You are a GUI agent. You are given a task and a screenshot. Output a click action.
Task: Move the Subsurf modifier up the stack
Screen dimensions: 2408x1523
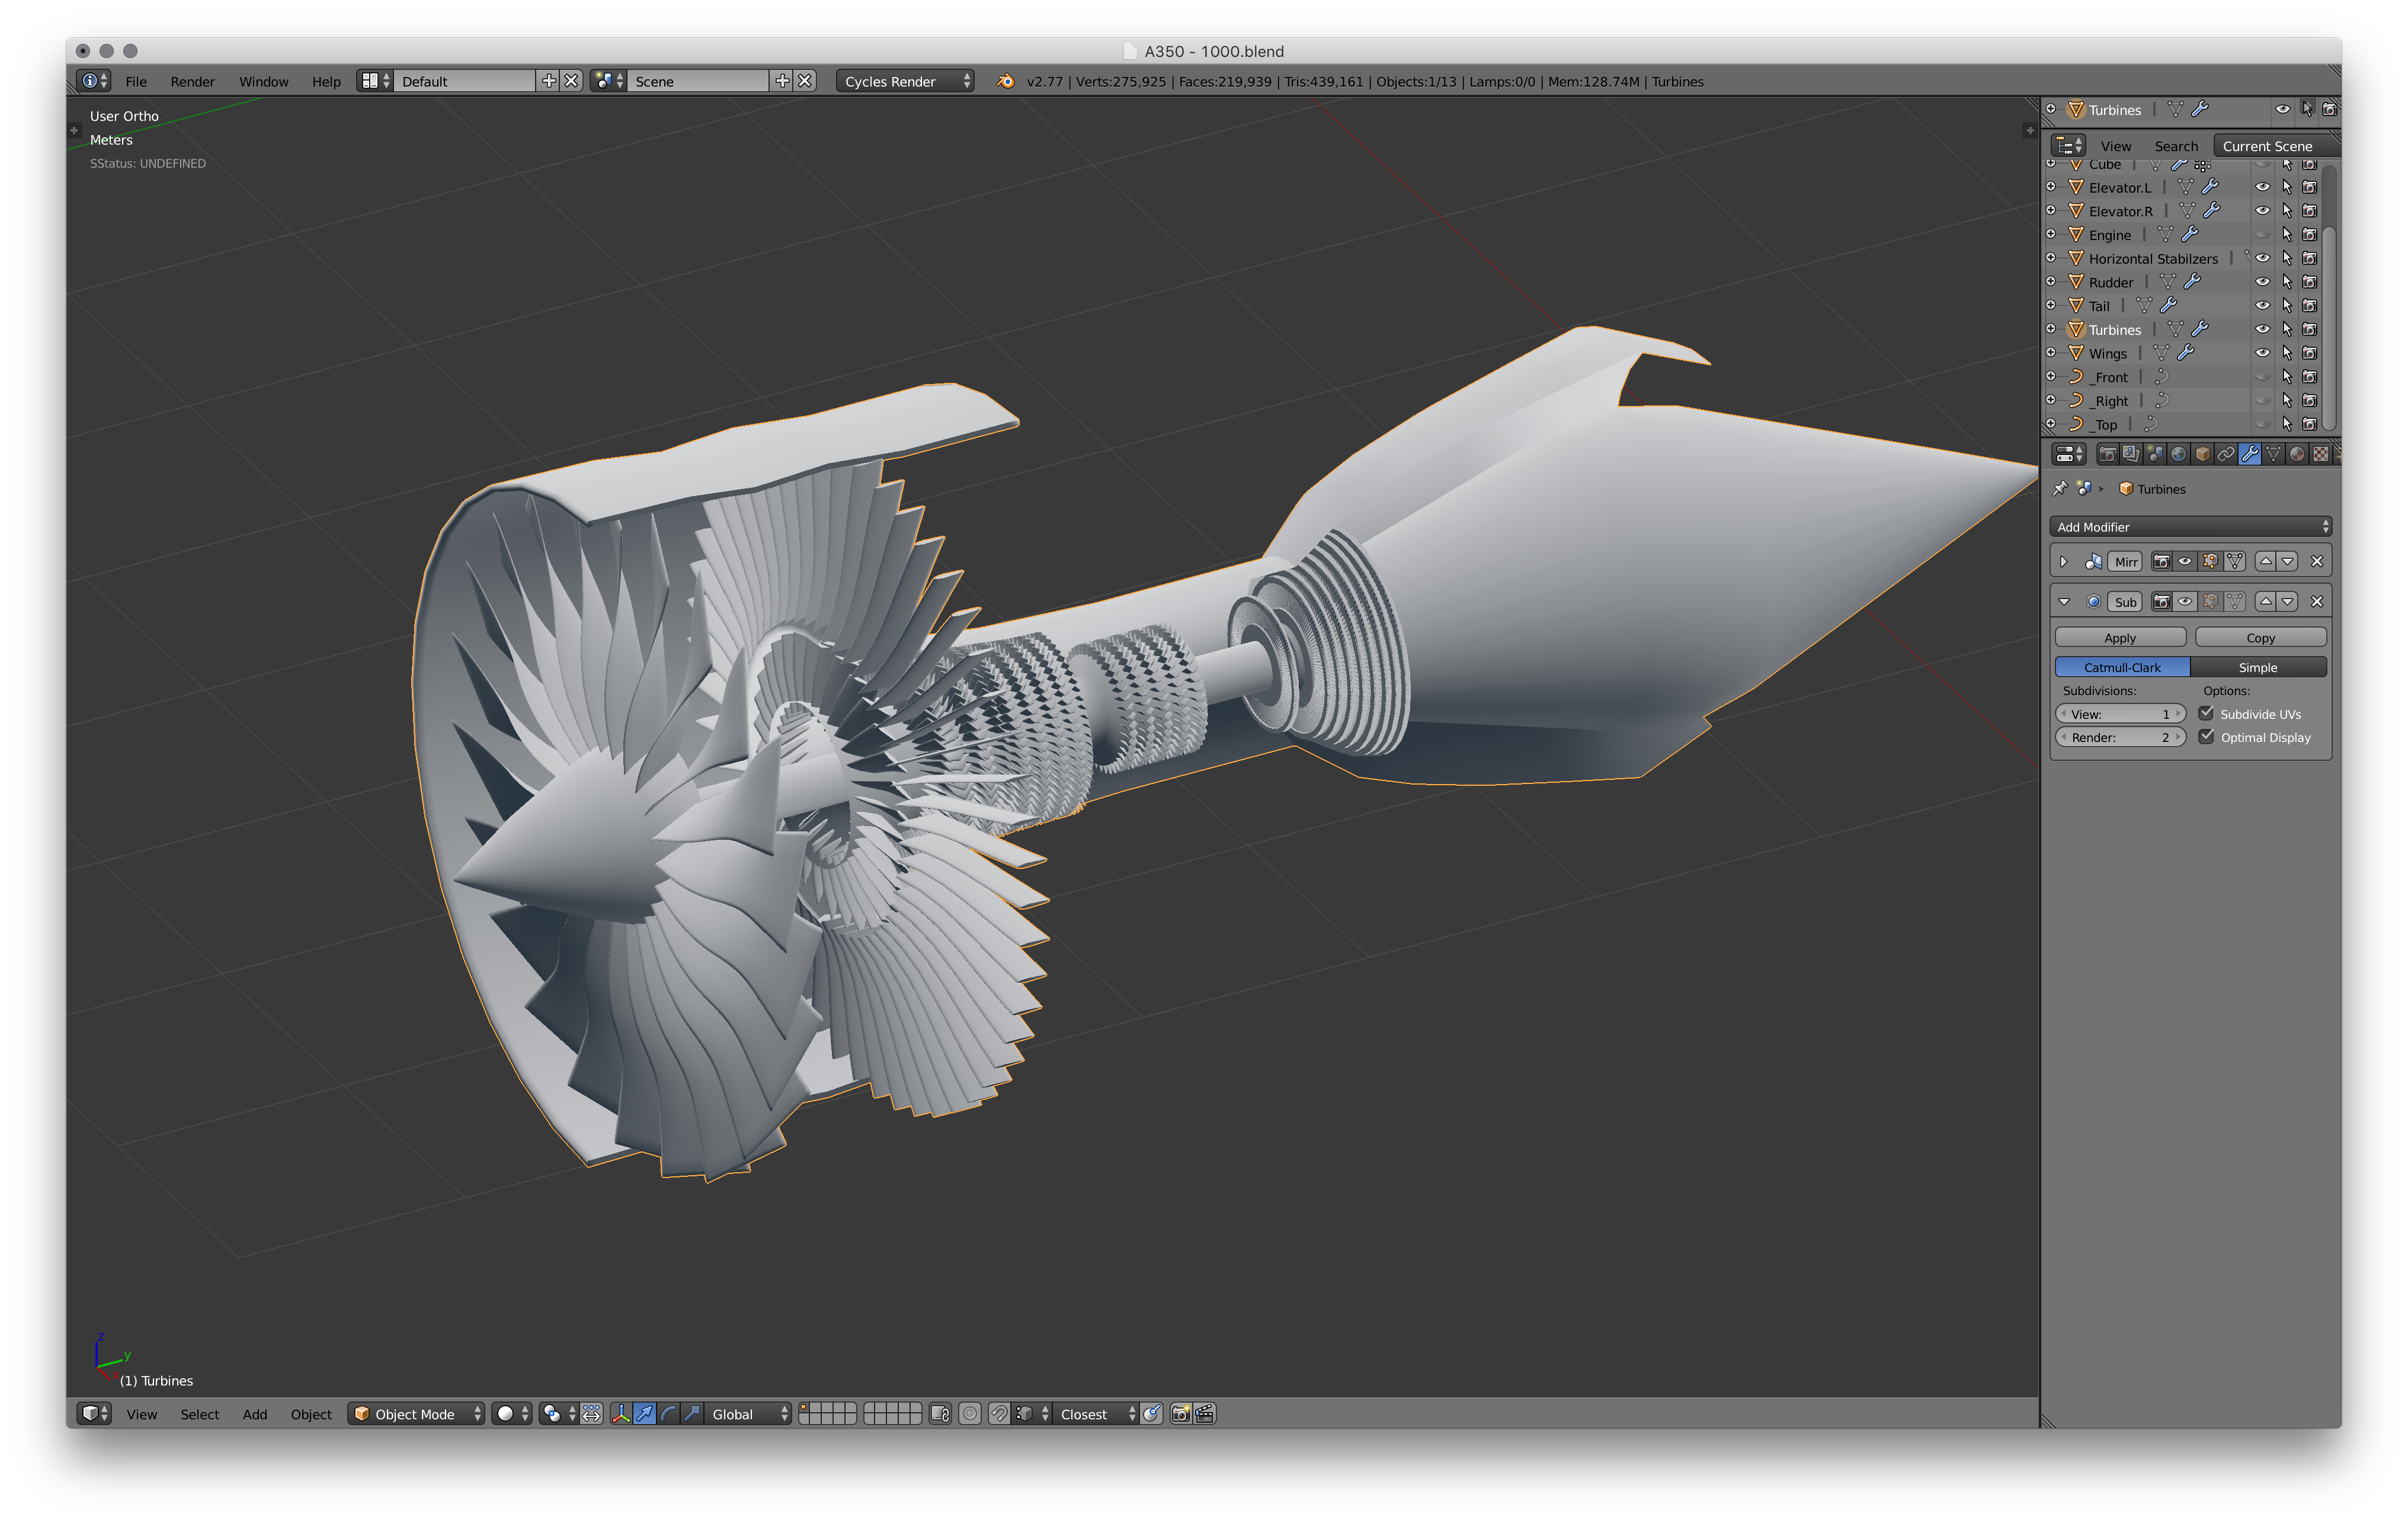click(x=2266, y=601)
